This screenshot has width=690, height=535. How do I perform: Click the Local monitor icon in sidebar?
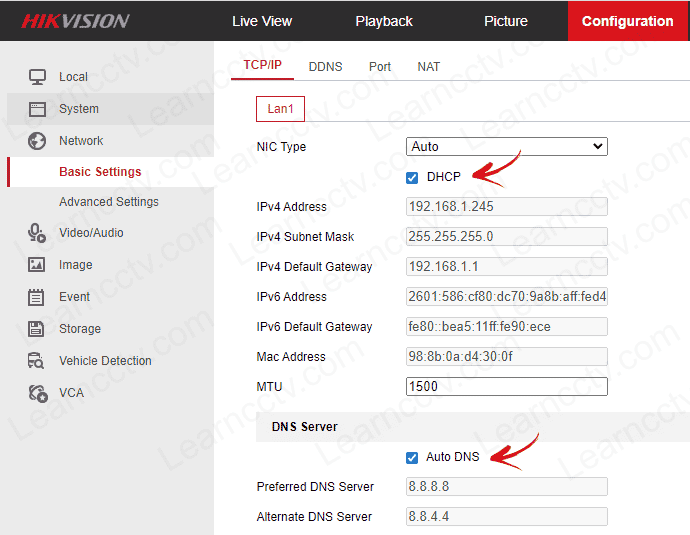click(37, 77)
